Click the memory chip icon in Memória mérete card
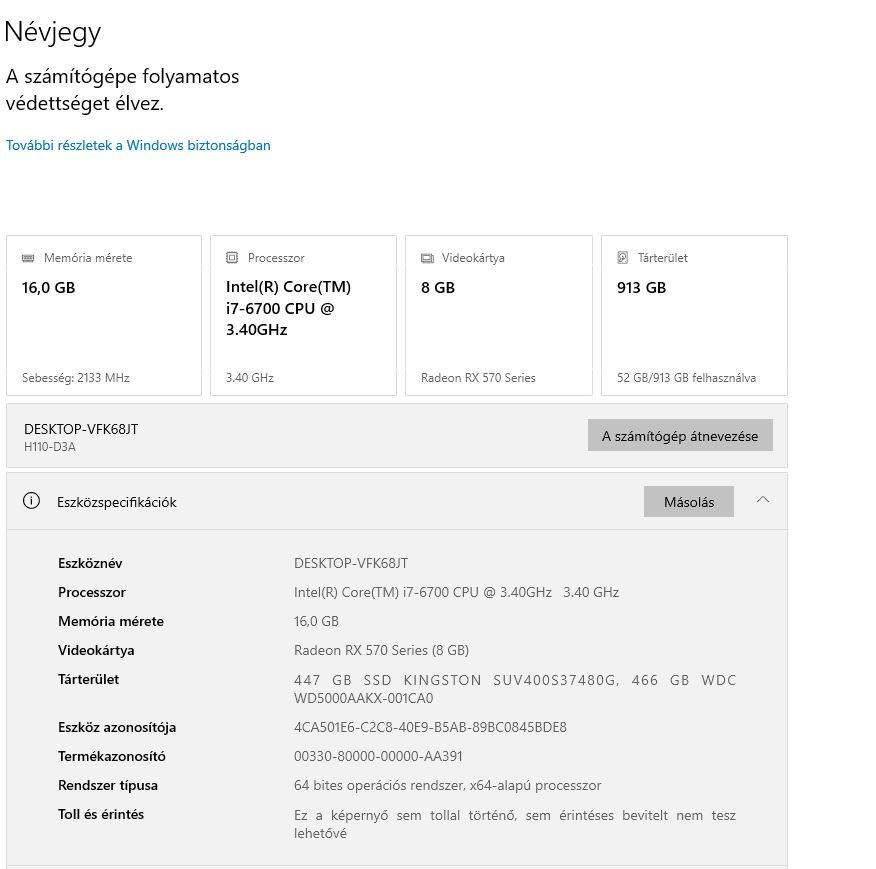Viewport: 876px width, 869px height. coord(28,258)
